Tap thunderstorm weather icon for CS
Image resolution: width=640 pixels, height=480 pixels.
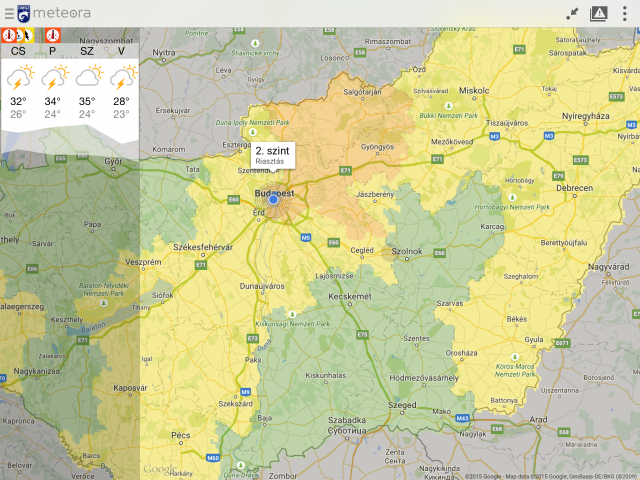[x=20, y=77]
